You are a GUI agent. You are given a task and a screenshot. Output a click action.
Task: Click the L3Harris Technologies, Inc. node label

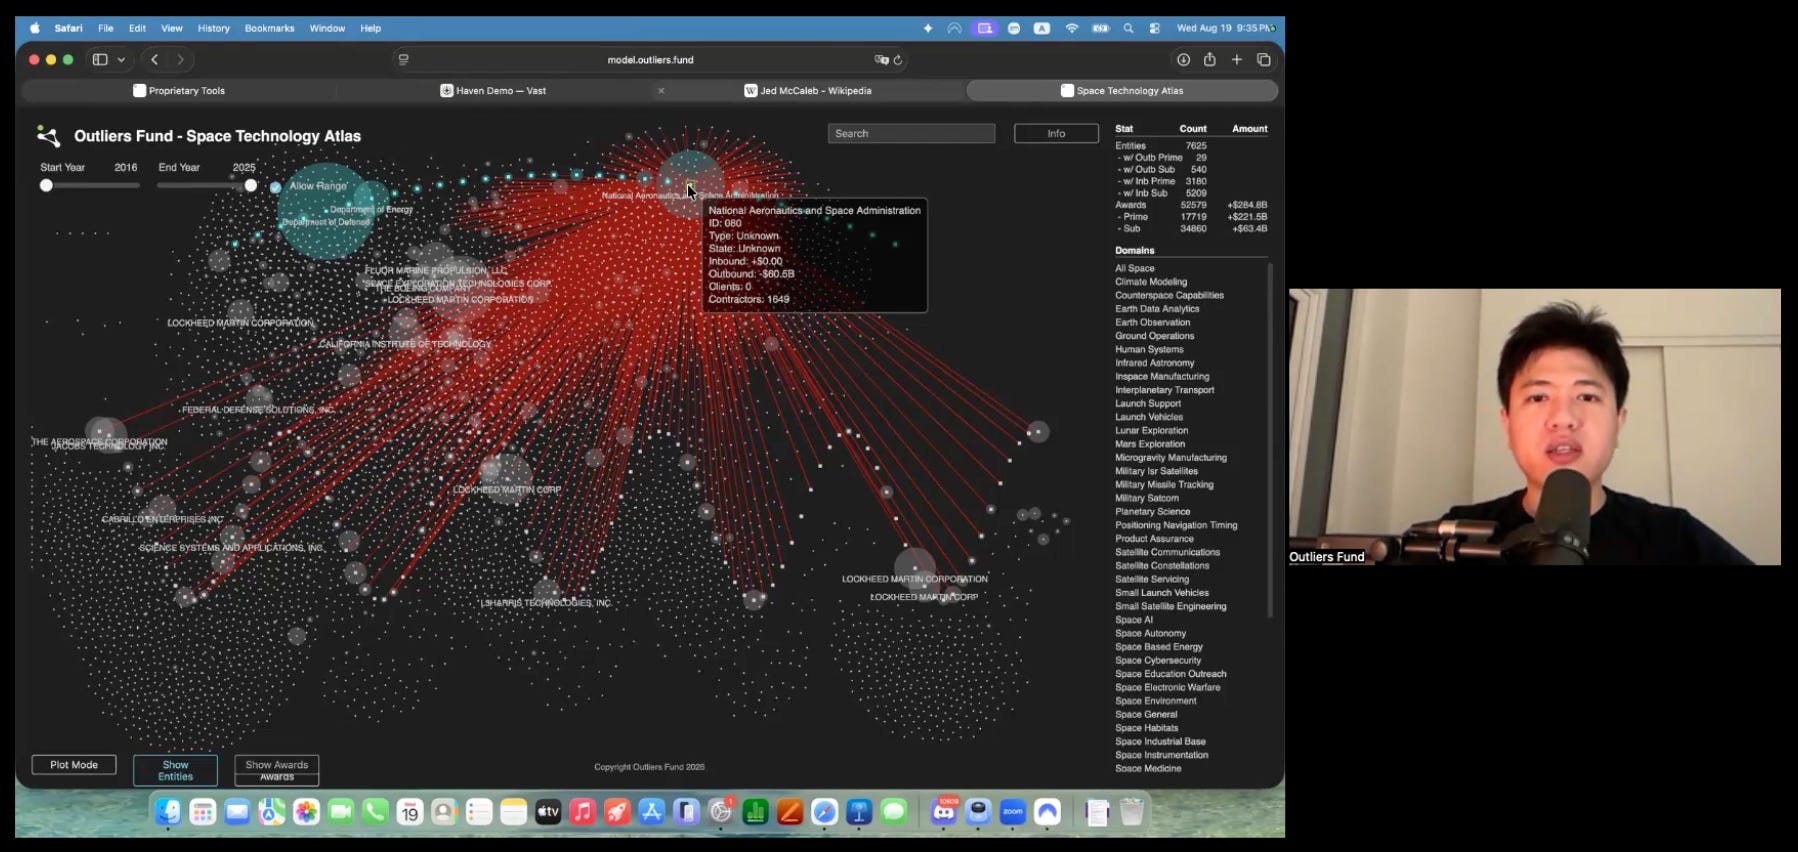click(546, 603)
